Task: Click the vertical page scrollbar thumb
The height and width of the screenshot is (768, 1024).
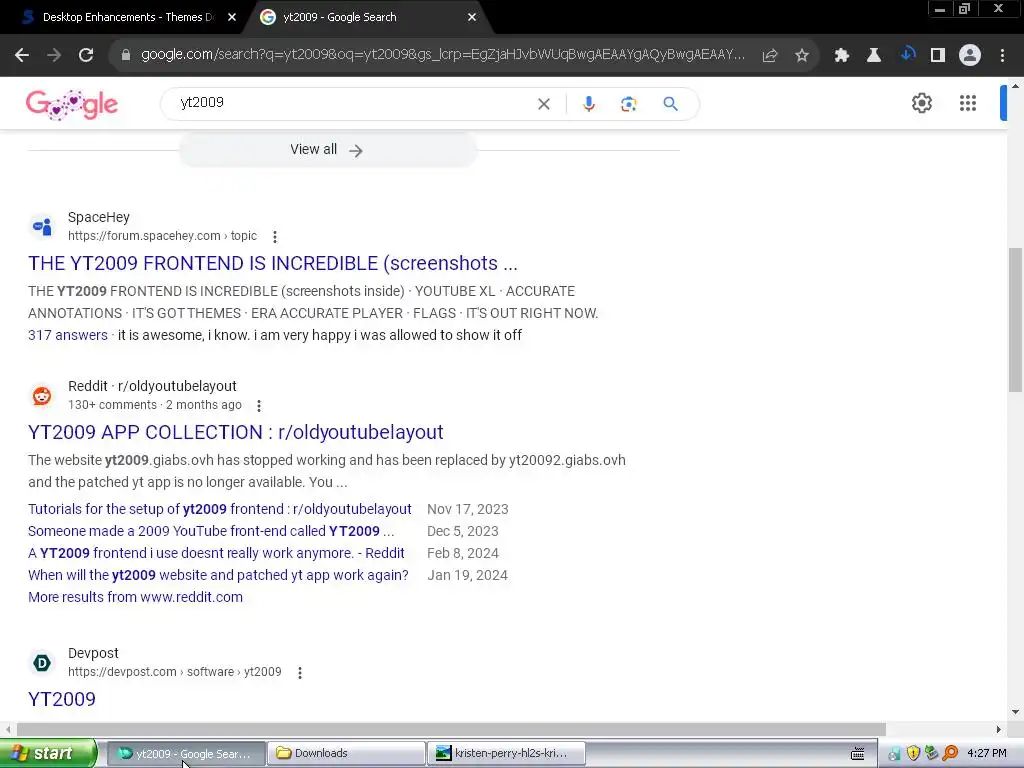Action: pyautogui.click(x=1016, y=320)
